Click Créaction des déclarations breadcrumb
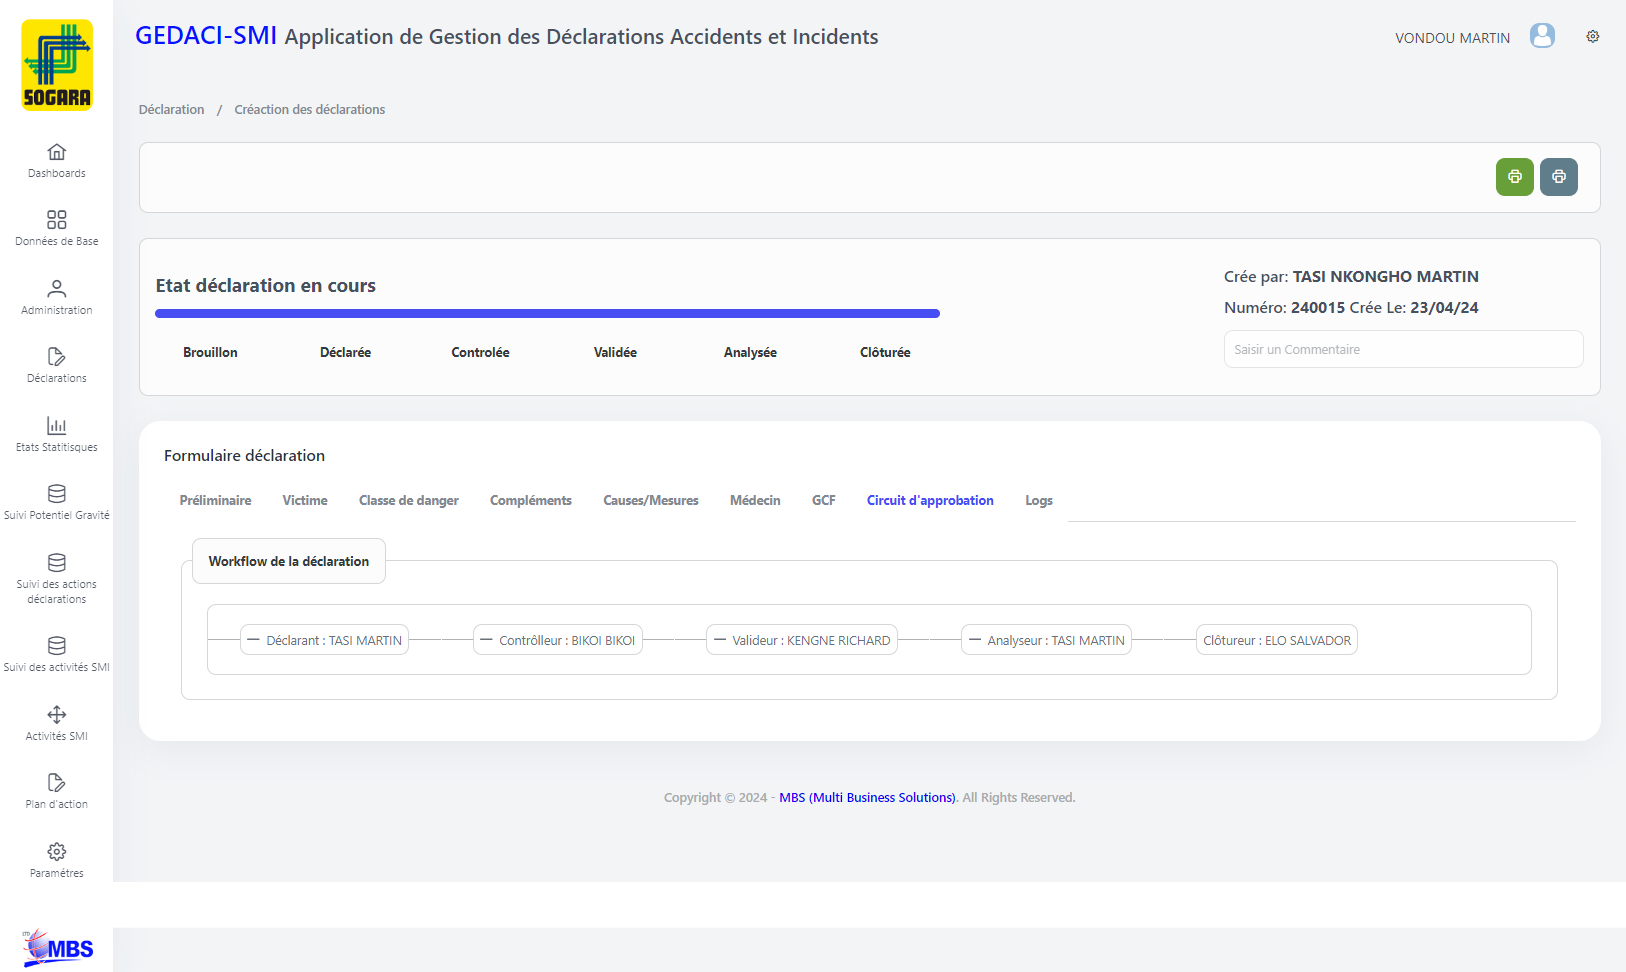The image size is (1626, 972). pos(310,110)
